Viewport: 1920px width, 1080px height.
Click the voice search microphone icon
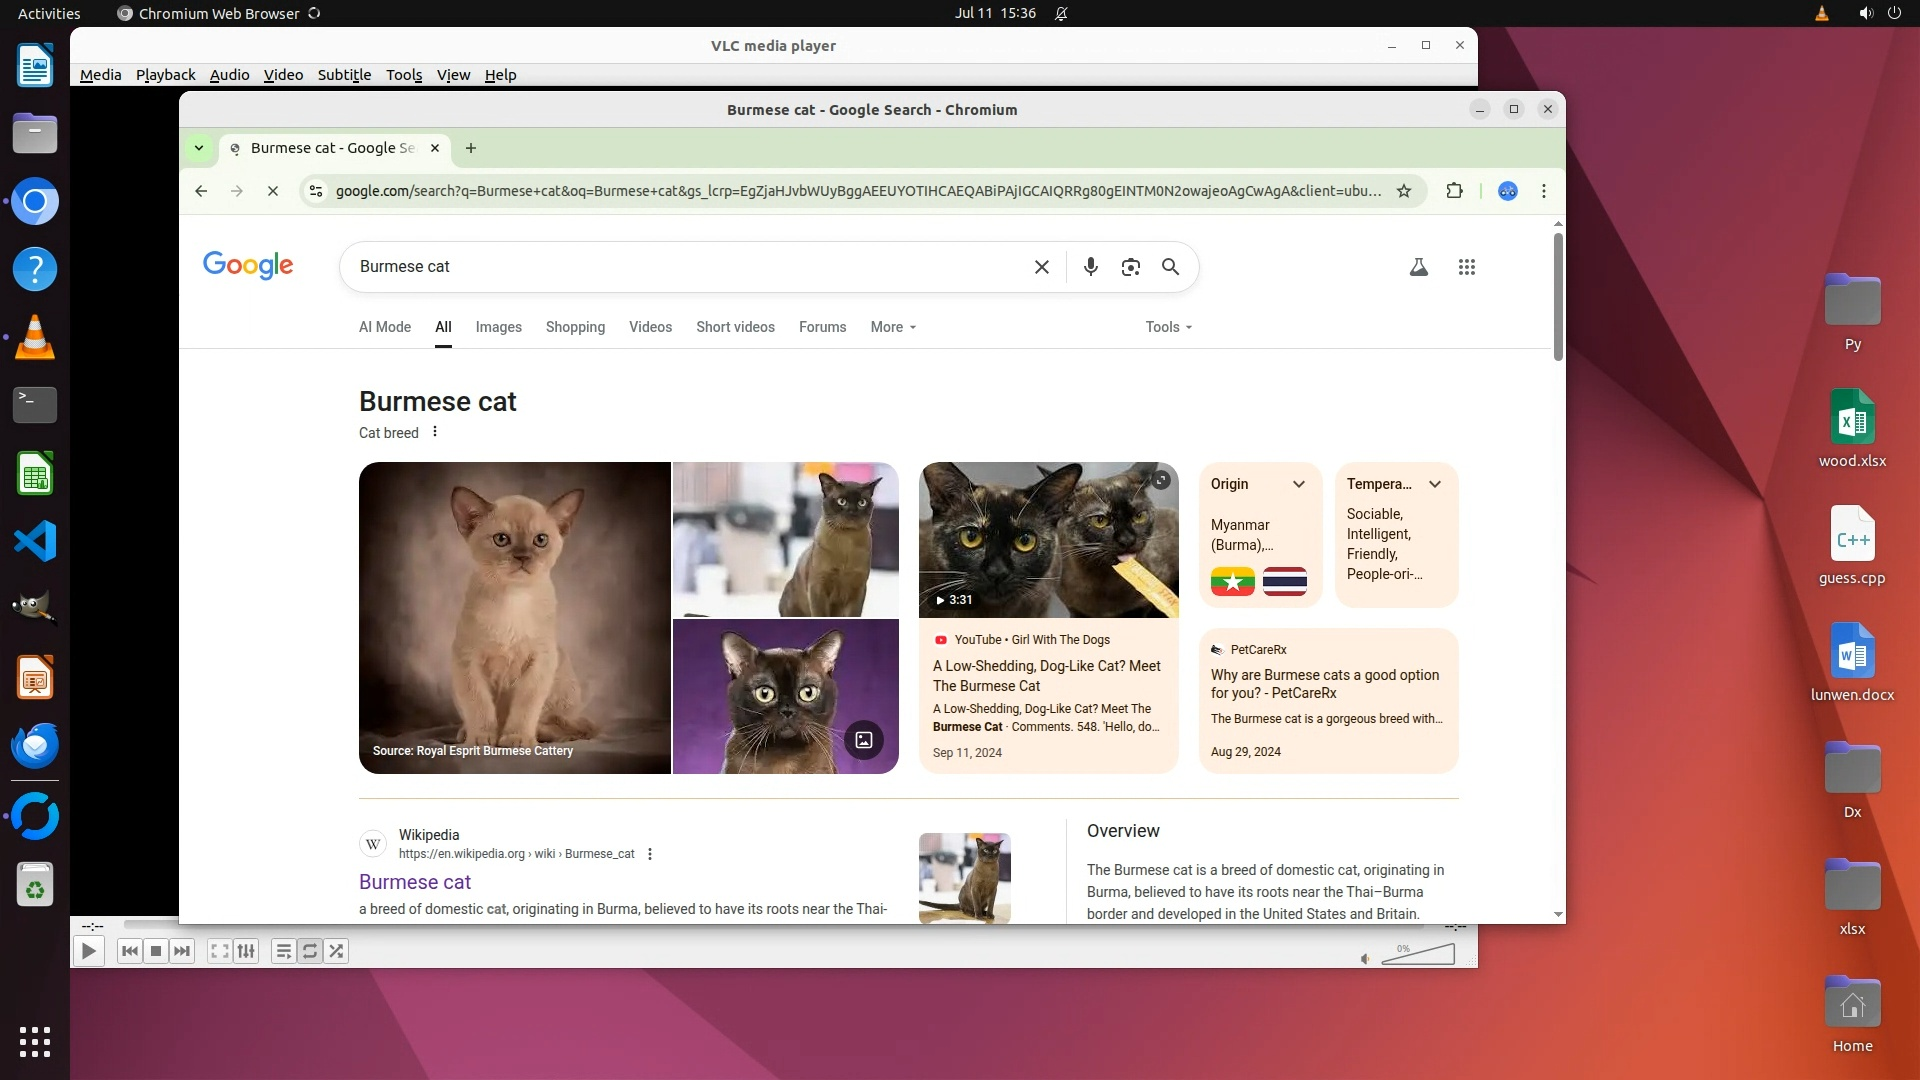click(1090, 267)
